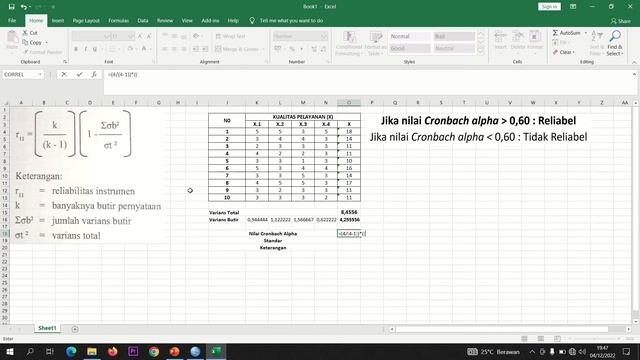This screenshot has width=640, height=360.
Task: Cancel the formula entry with X
Action: pyautogui.click(x=64, y=74)
